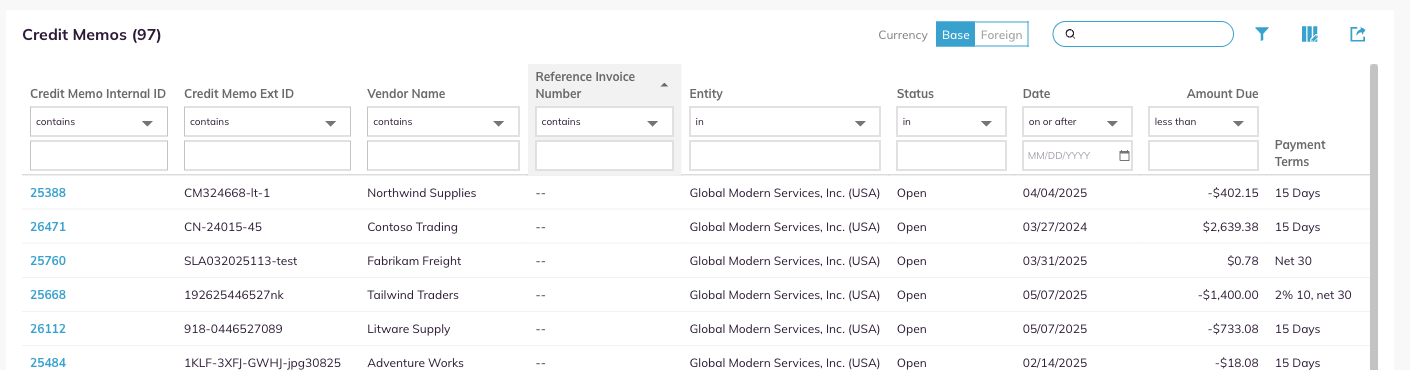Open credit memo 25668

(48, 295)
